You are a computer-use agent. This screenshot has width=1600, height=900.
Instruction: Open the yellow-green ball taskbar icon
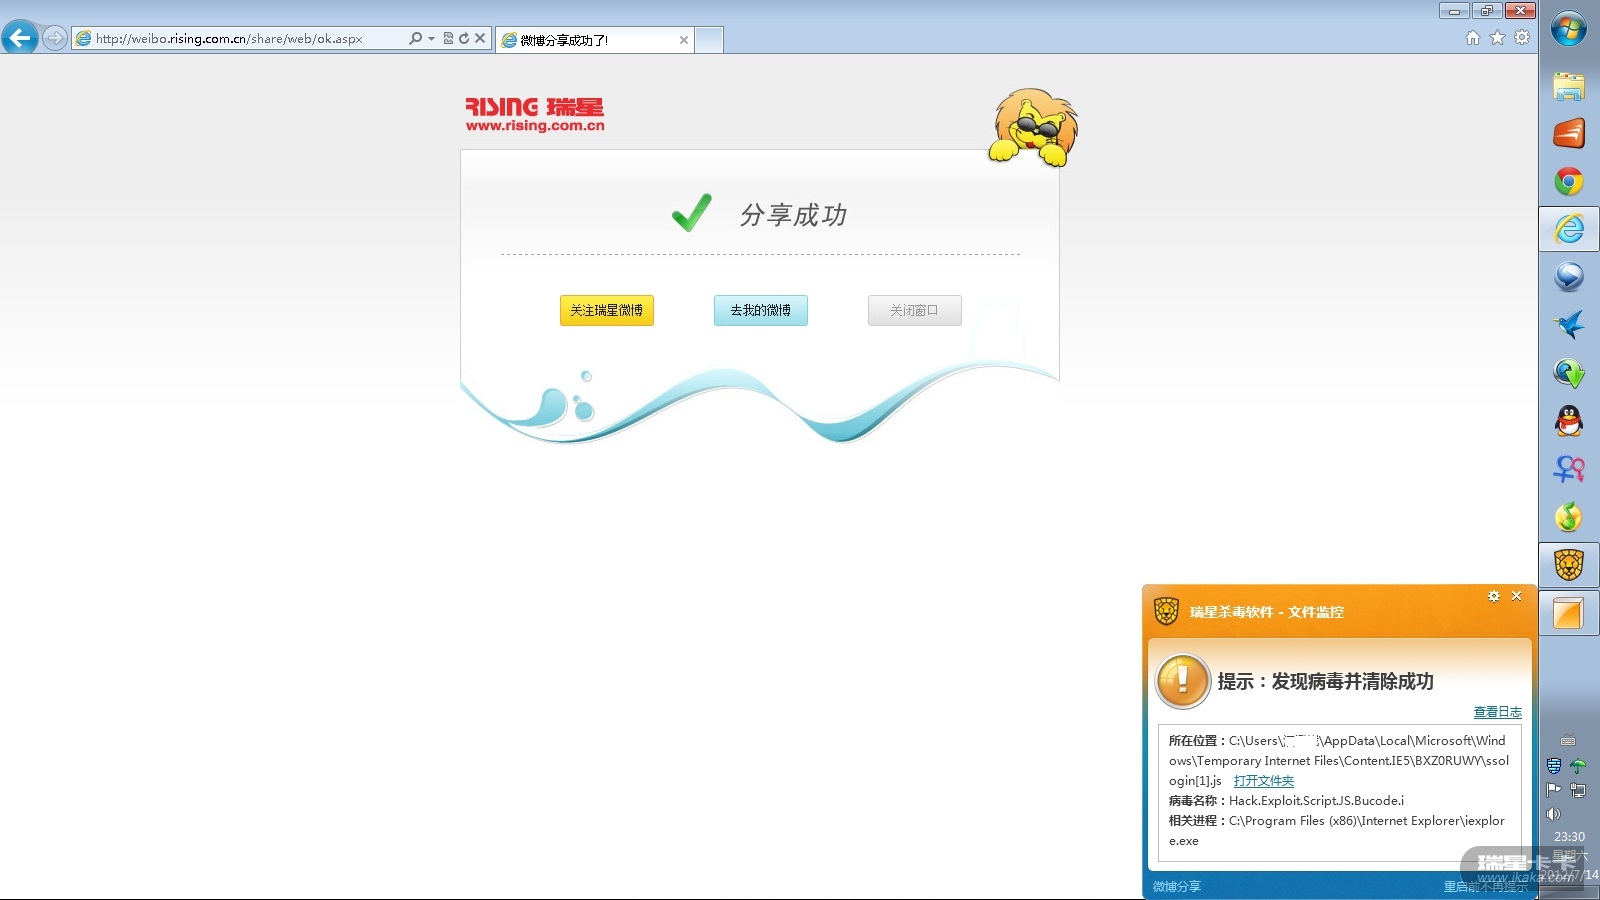[x=1569, y=516]
